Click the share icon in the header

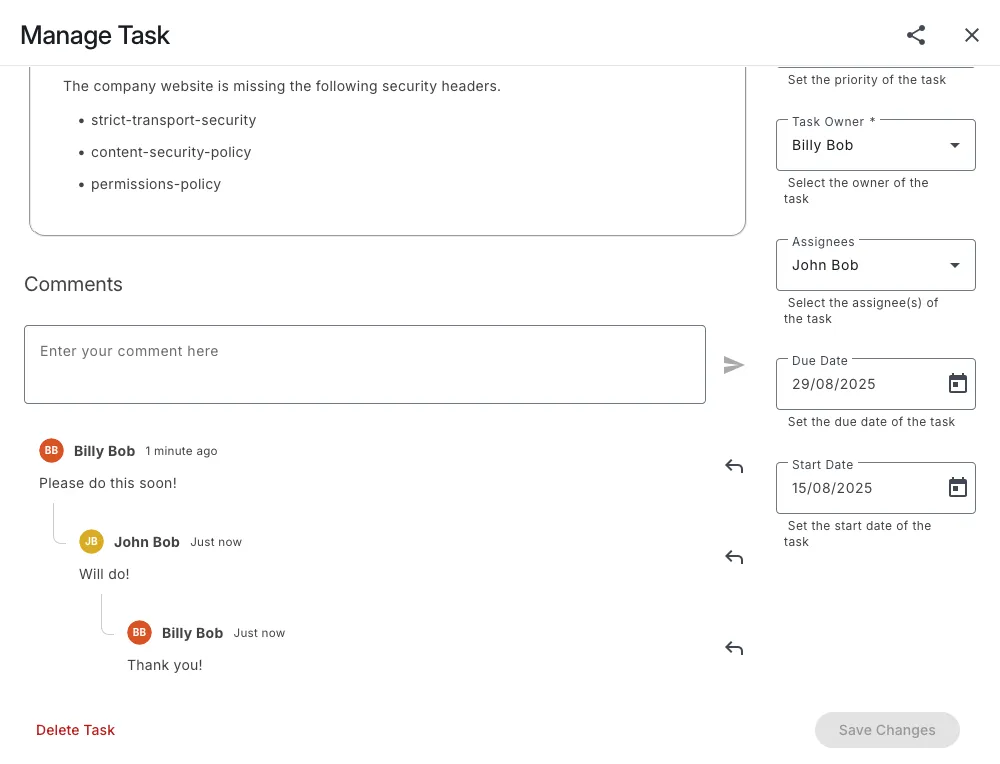tap(916, 35)
